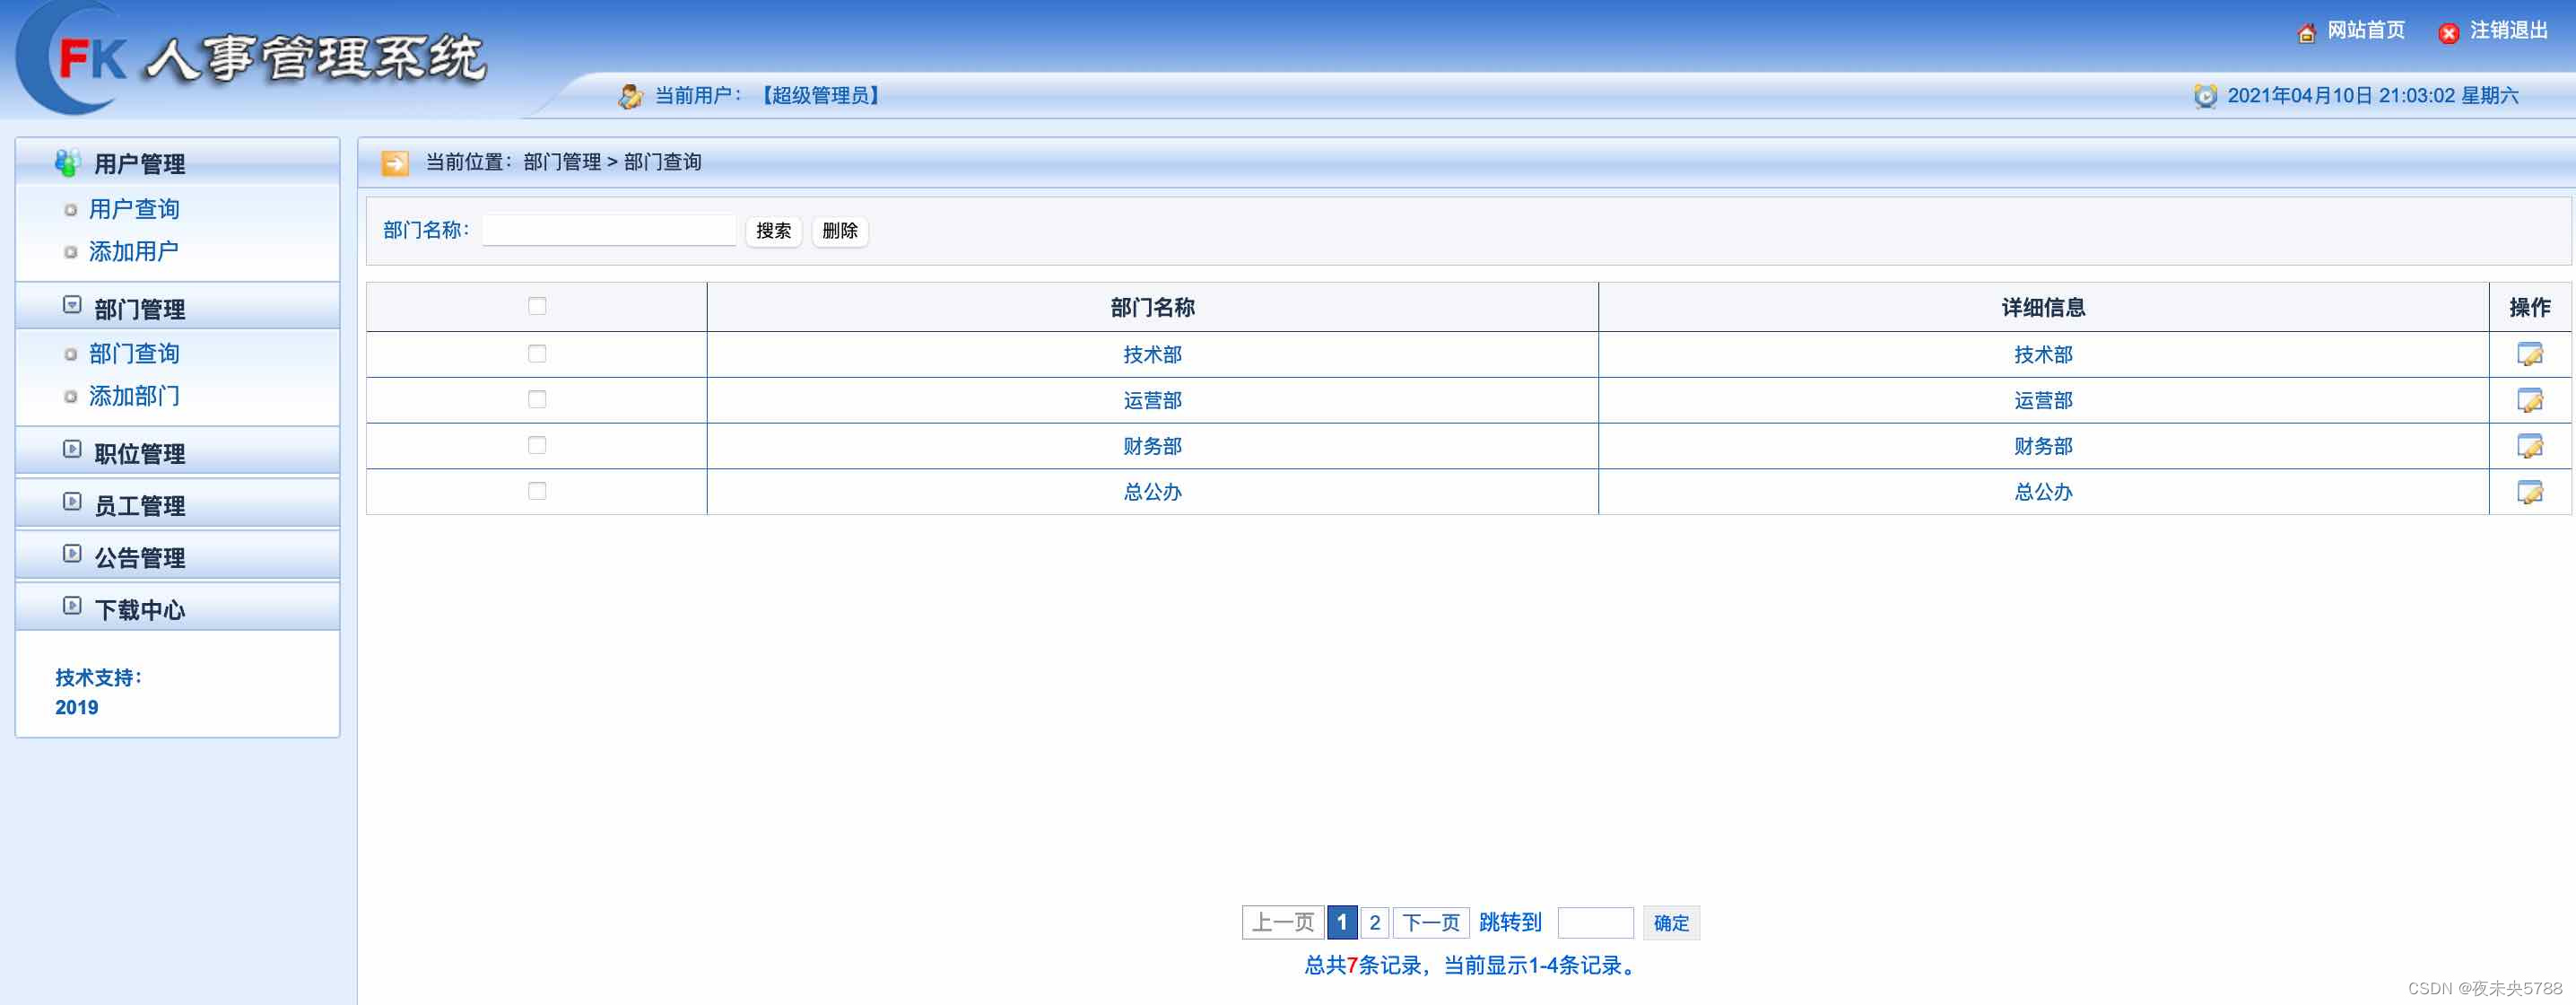Open 用户查询 in the sidebar

pyautogui.click(x=134, y=209)
